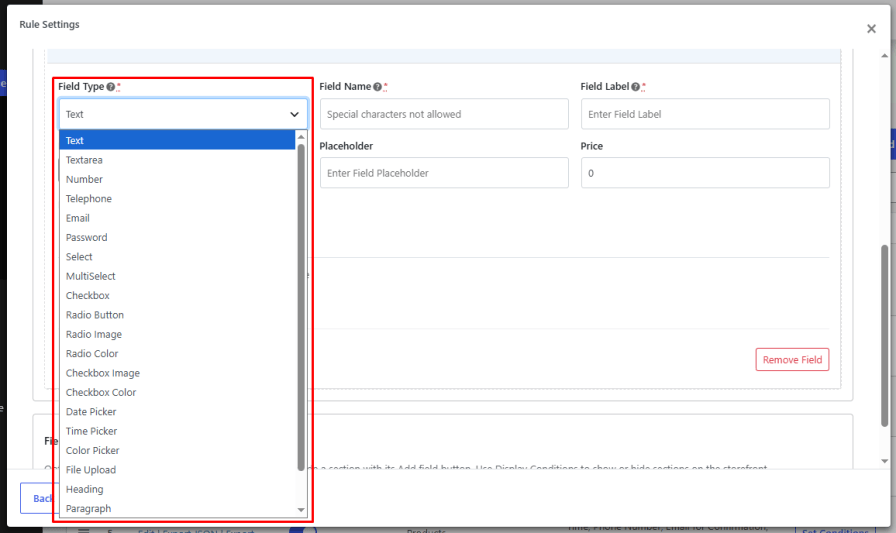
Task: Select the Paragraph option
Action: click(x=177, y=509)
